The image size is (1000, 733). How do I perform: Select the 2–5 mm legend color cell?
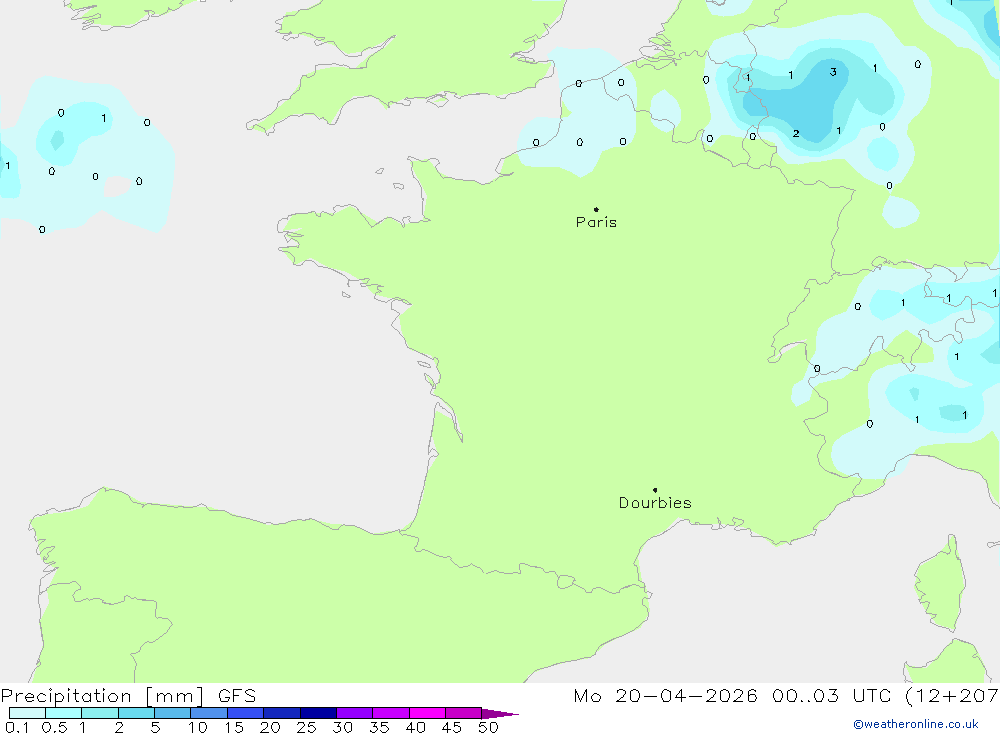136,713
